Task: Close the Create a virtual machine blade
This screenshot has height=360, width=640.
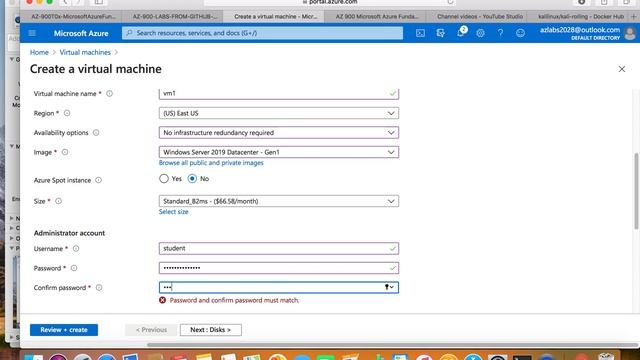Action: 622,69
